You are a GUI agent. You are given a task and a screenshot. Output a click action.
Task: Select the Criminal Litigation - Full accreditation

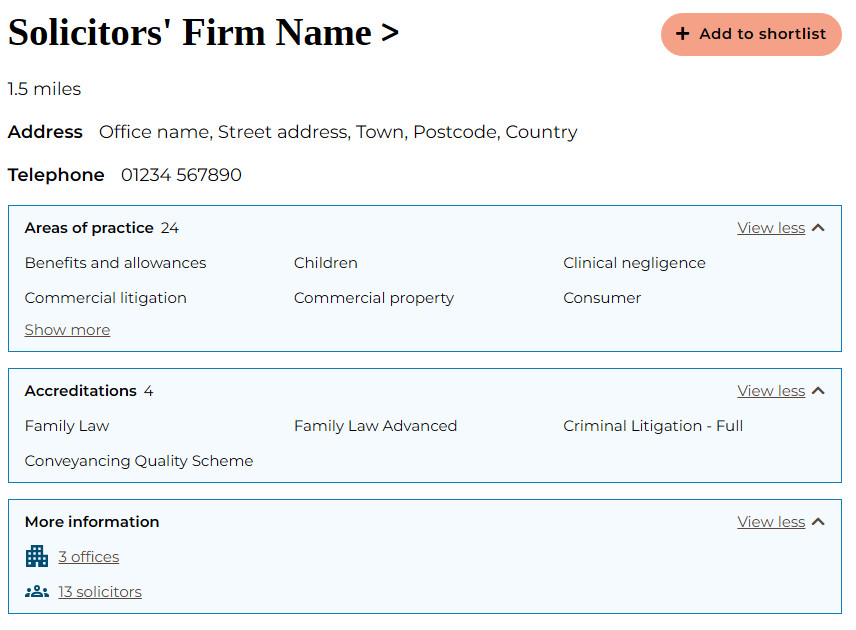tap(653, 425)
